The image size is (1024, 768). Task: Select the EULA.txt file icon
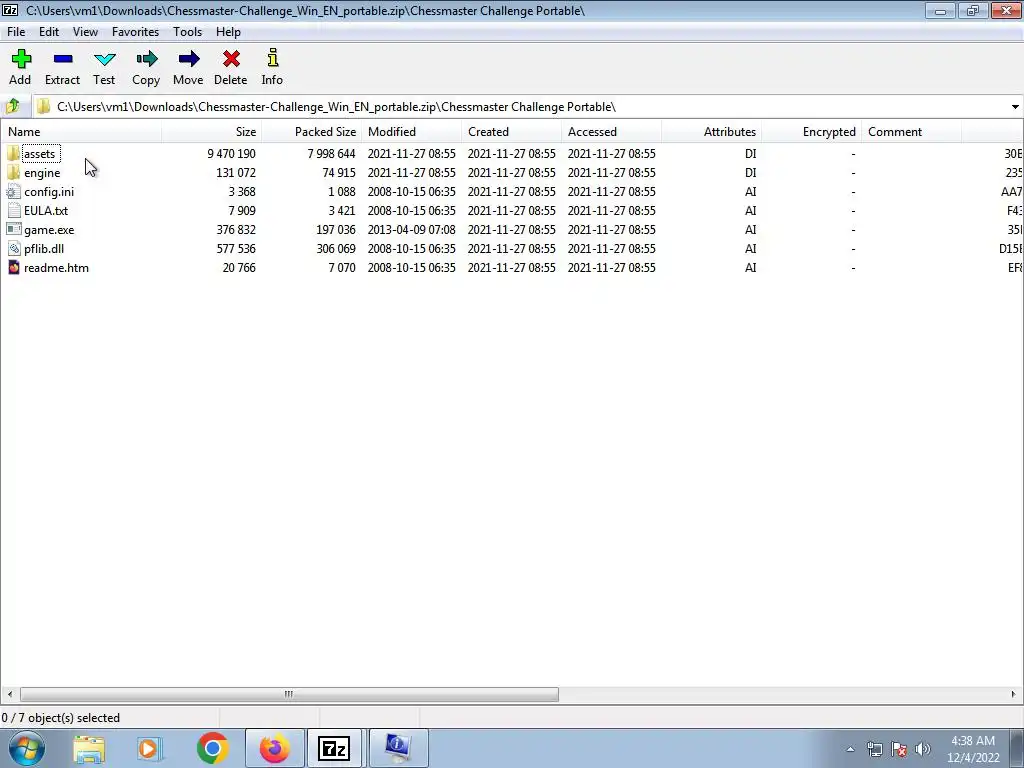(x=14, y=211)
